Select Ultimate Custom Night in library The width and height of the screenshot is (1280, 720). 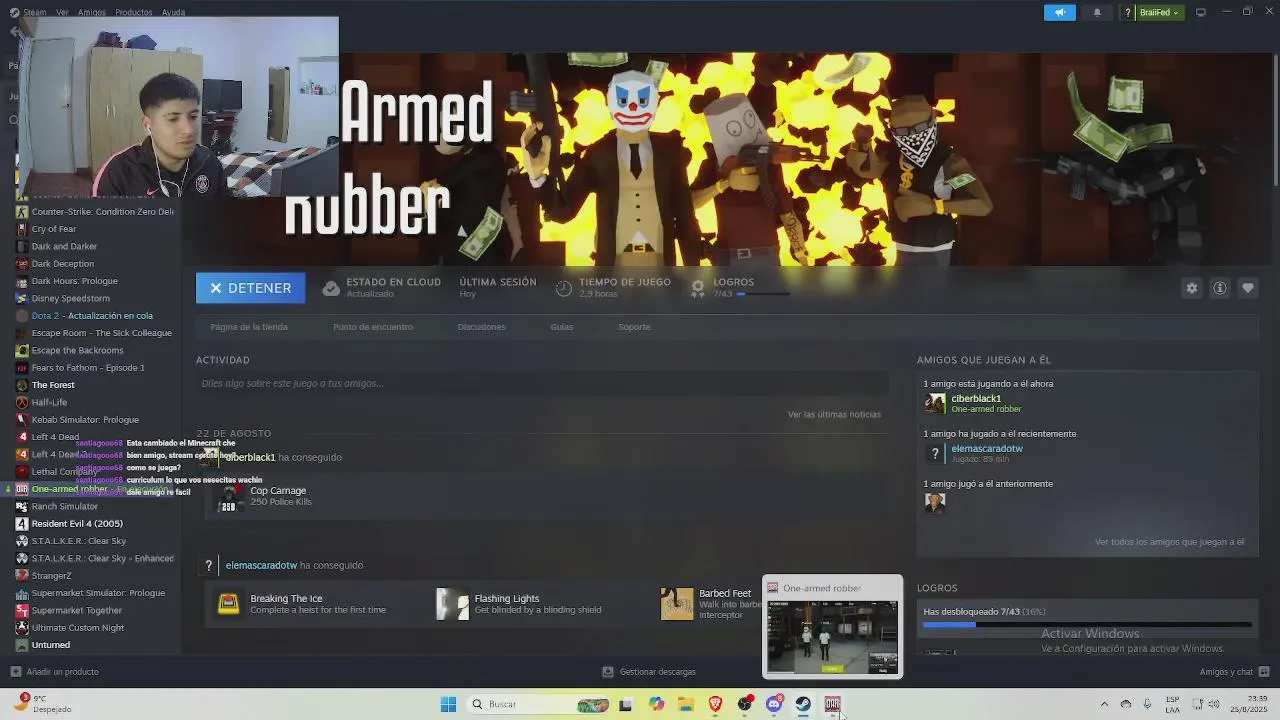78,628
